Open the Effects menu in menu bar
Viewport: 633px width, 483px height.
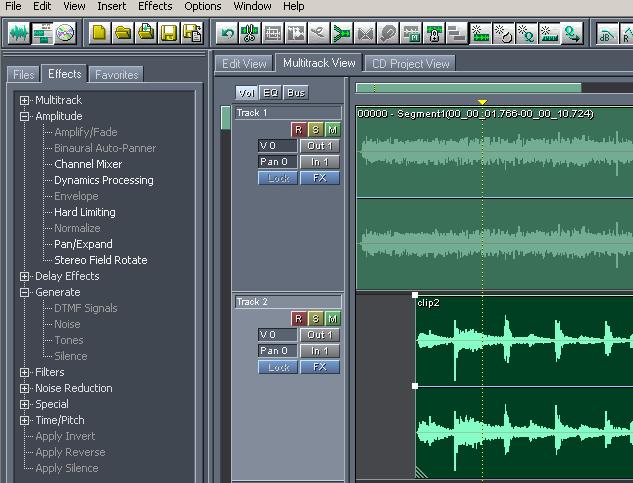click(x=155, y=6)
